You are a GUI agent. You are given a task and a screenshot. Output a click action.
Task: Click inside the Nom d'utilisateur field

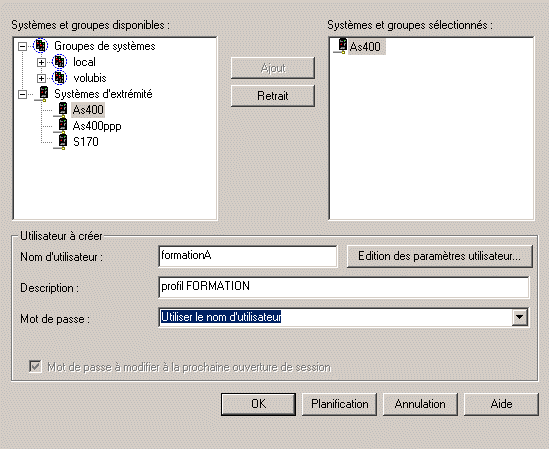pyautogui.click(x=248, y=256)
